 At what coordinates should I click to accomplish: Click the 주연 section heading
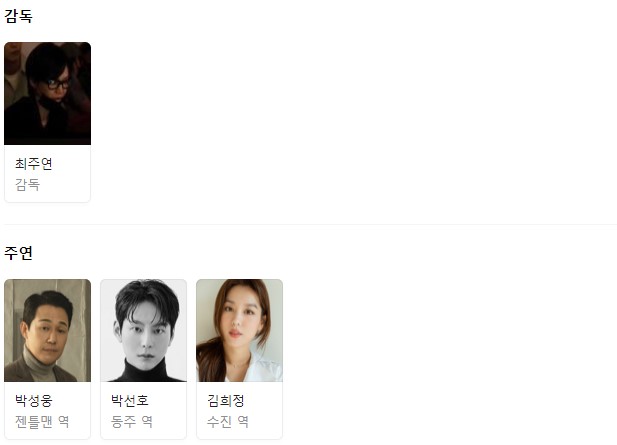[18, 253]
